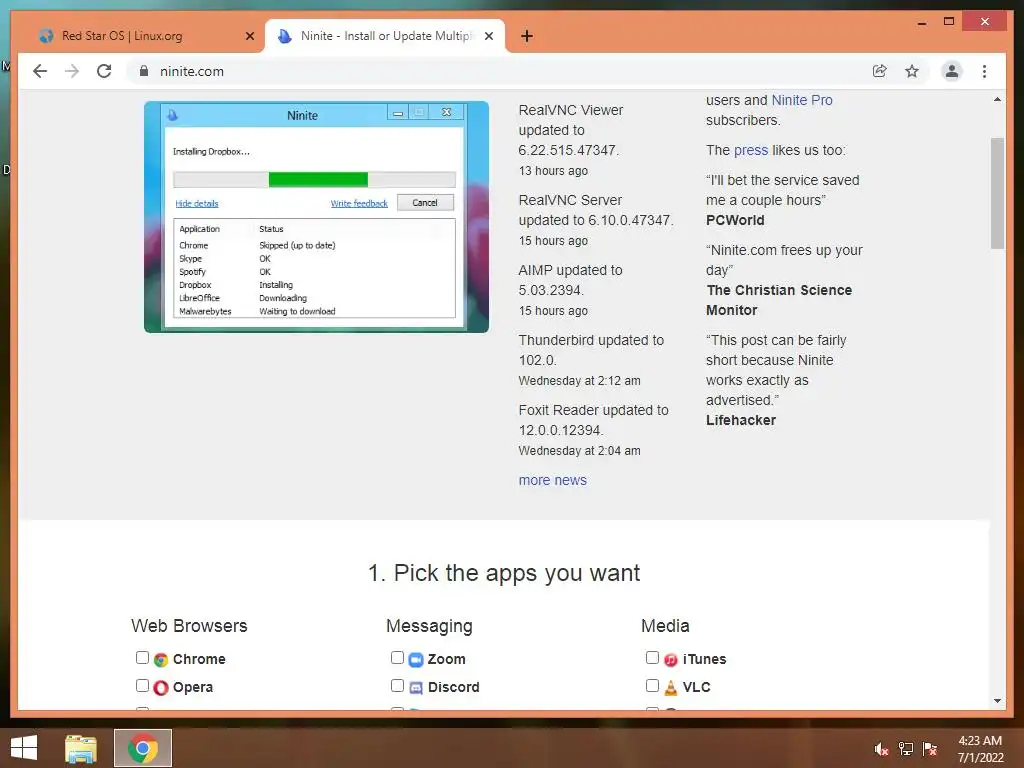This screenshot has width=1024, height=768.
Task: Follow the press link
Action: pyautogui.click(x=751, y=150)
